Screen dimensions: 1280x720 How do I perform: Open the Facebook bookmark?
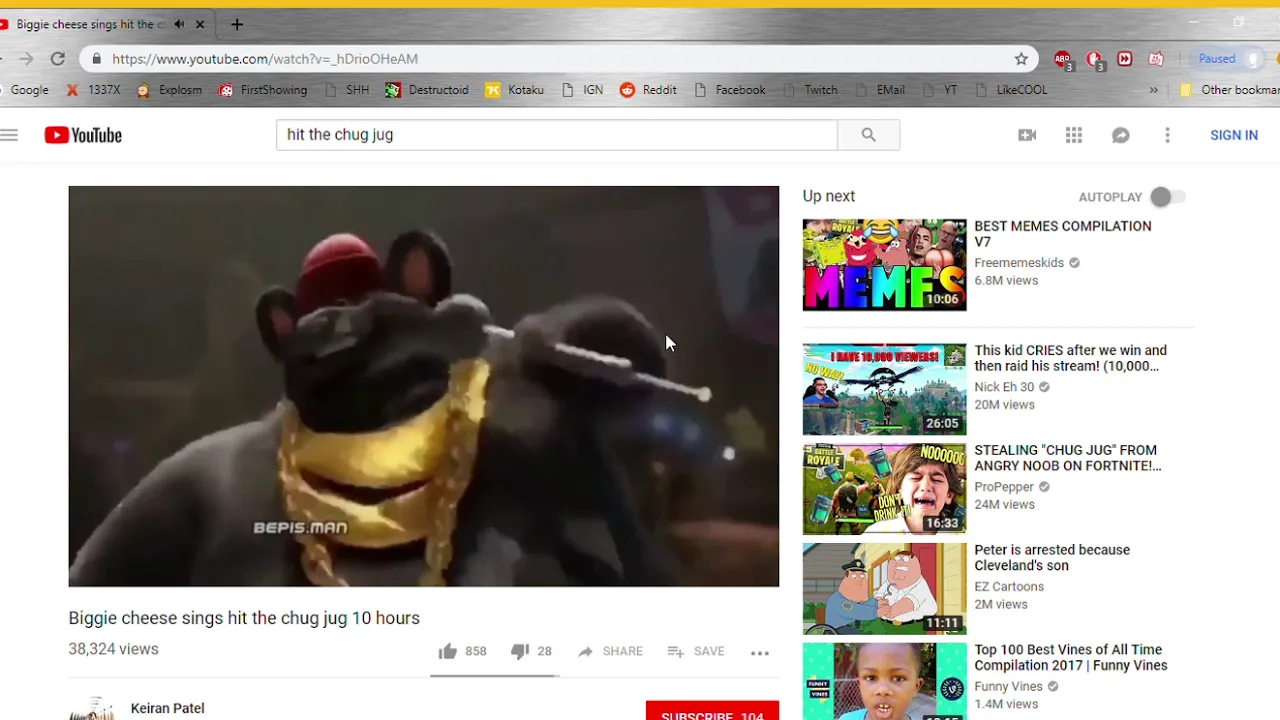click(x=729, y=90)
